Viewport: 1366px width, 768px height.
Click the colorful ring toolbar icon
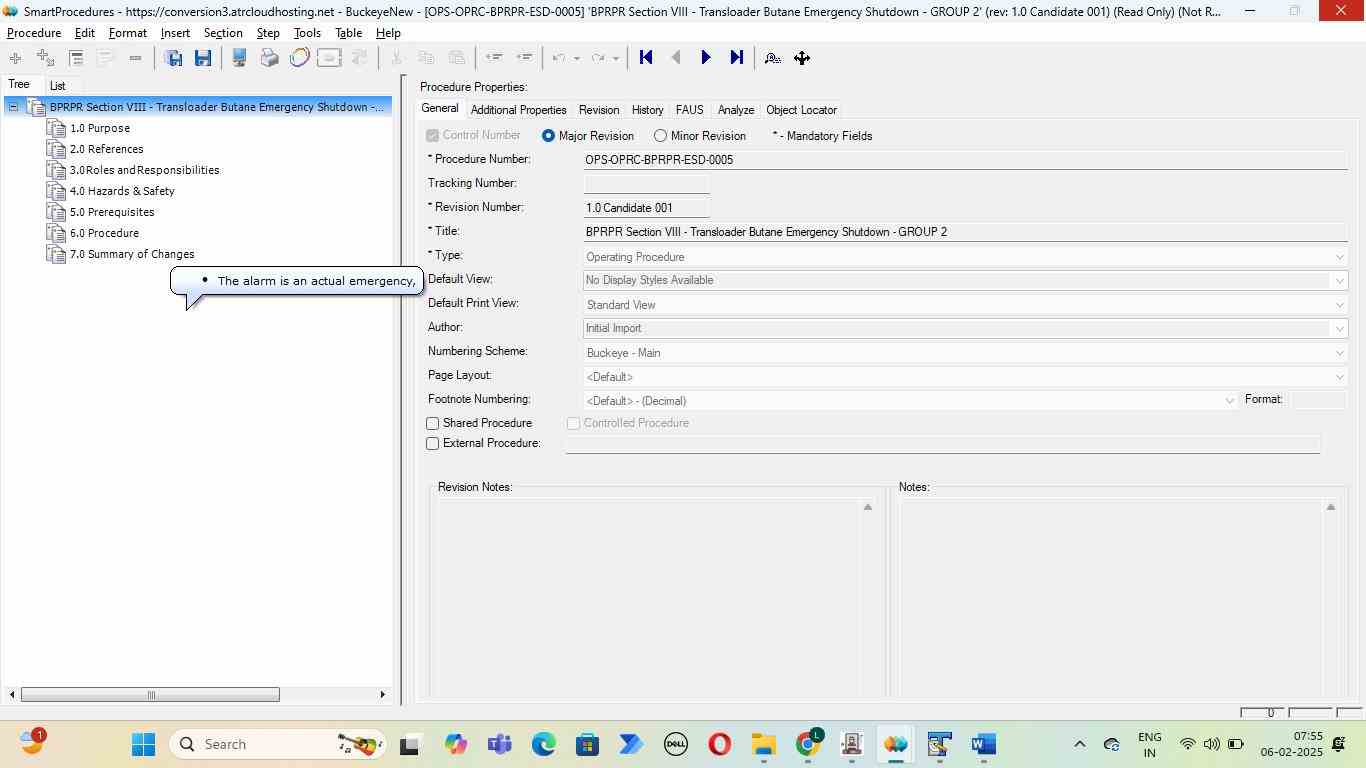point(299,58)
